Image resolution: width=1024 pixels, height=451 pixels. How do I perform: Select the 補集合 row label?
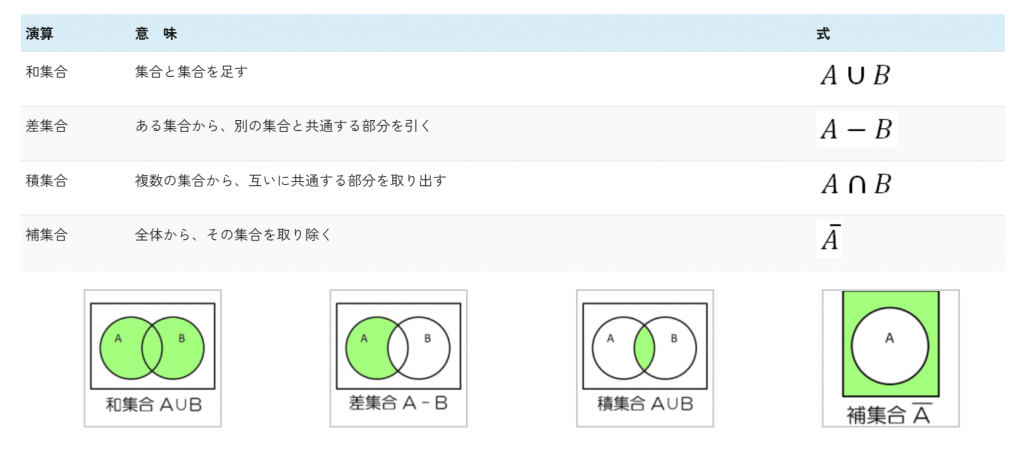click(46, 235)
